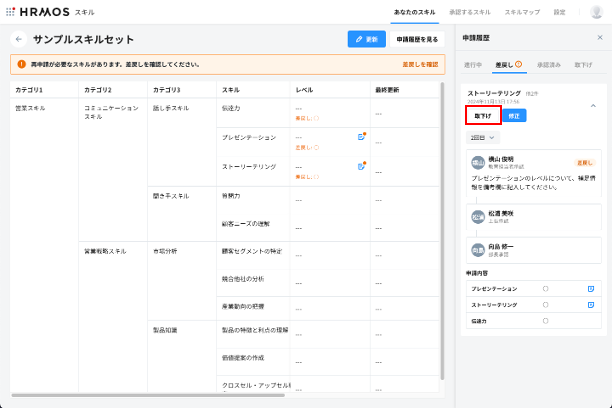Click 横山 俊明 reviewer avatar
612x408 pixels.
point(478,161)
